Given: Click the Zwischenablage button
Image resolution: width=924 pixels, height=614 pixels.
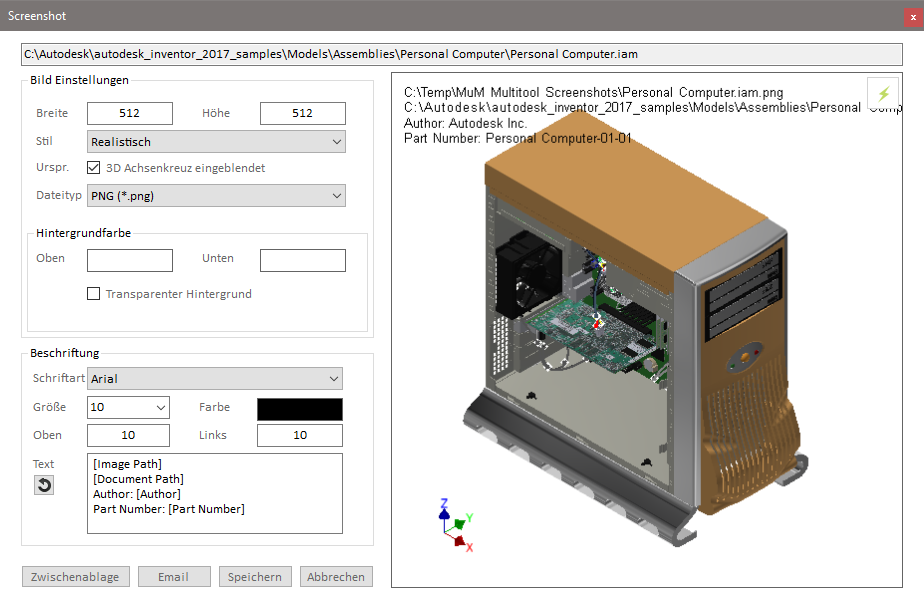Looking at the screenshot, I should (x=75, y=576).
